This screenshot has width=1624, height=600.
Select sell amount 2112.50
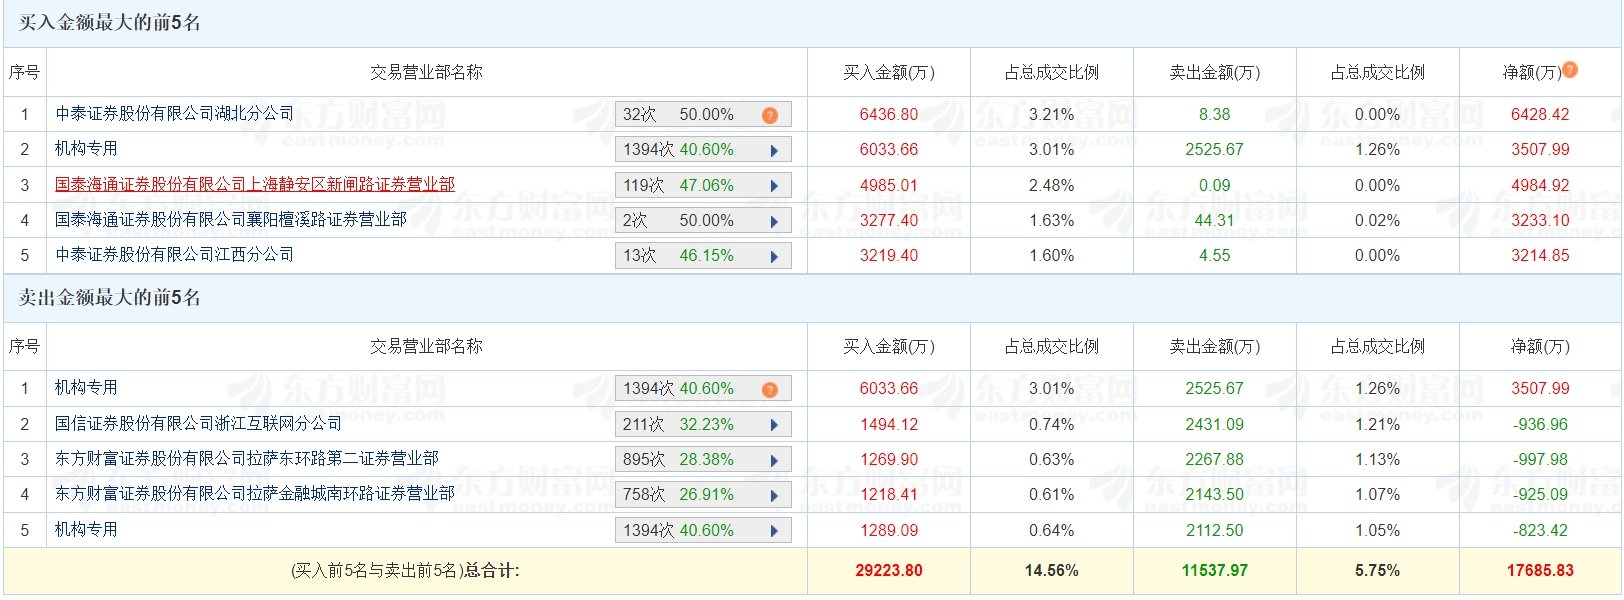pos(1215,531)
